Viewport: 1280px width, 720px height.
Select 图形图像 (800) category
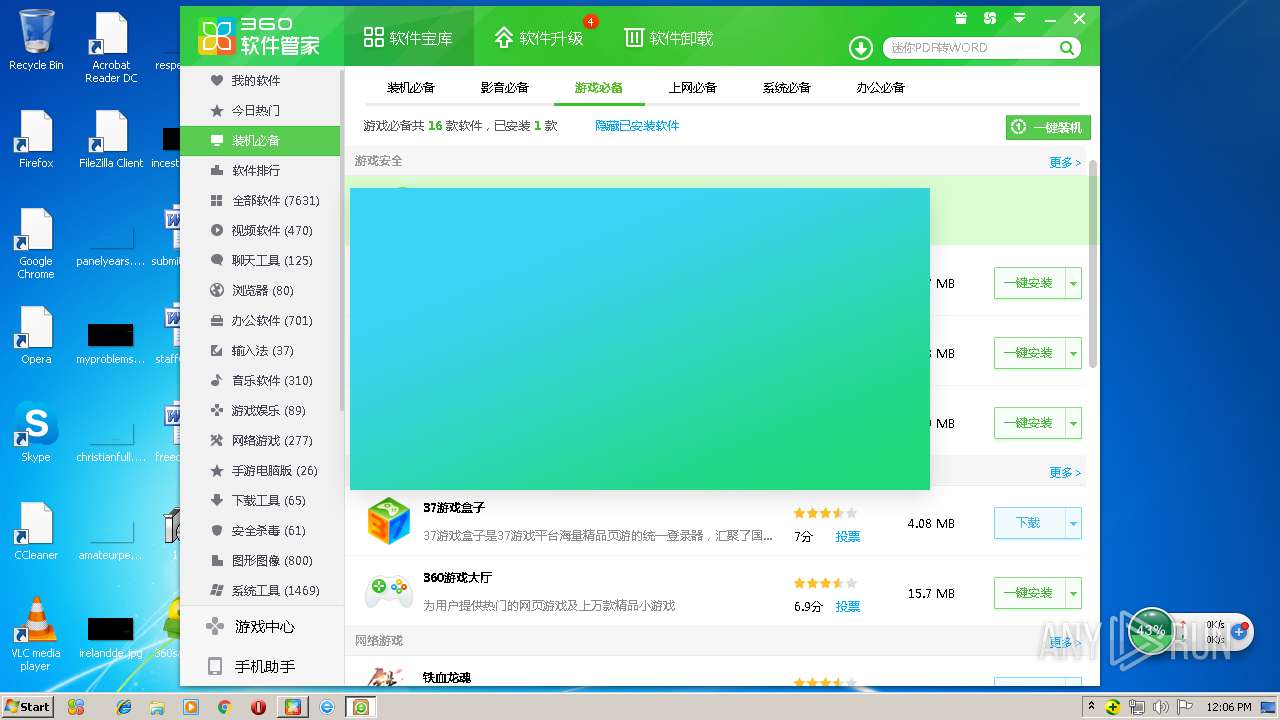(260, 560)
